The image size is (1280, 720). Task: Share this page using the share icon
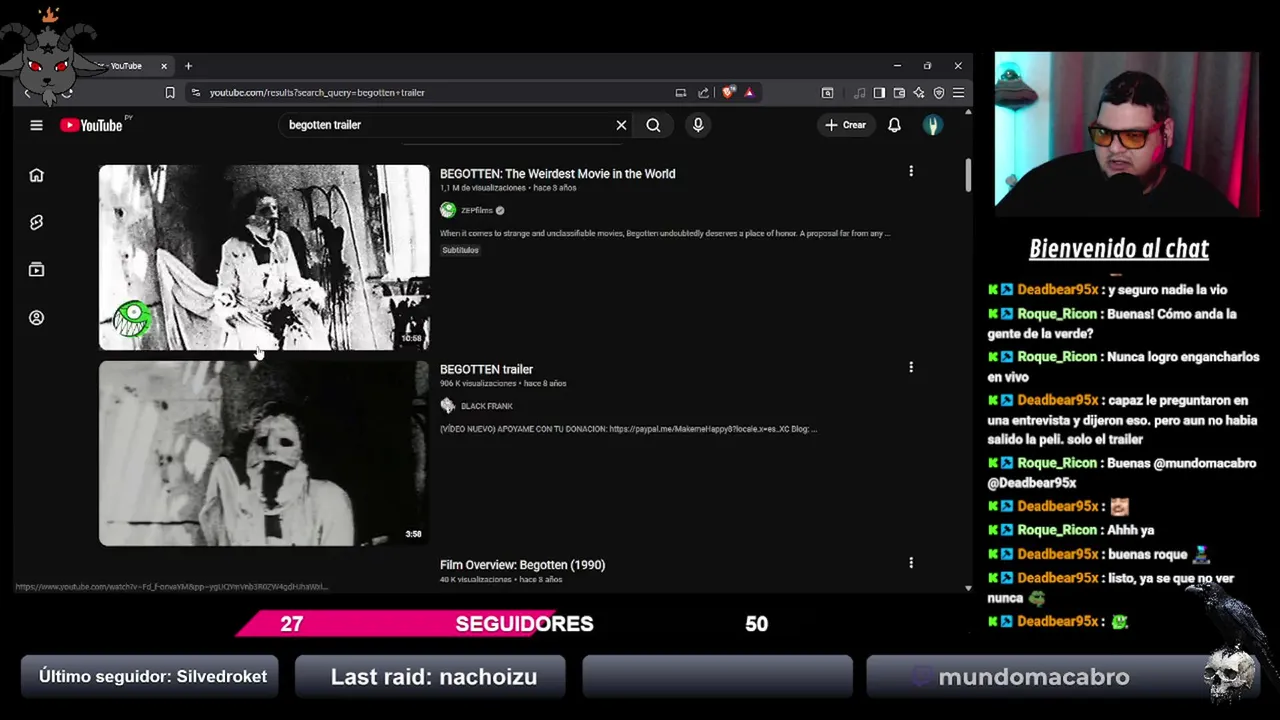point(703,92)
